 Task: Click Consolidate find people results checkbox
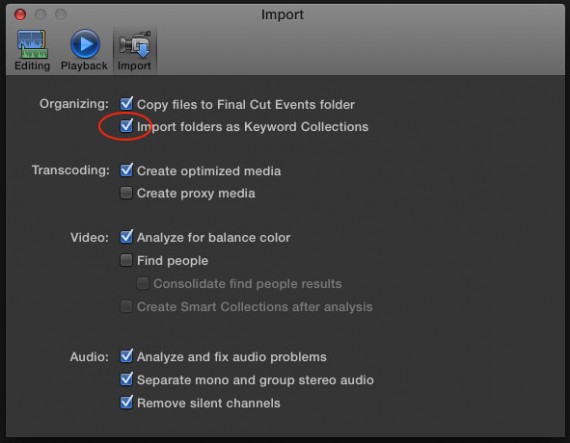pos(142,283)
